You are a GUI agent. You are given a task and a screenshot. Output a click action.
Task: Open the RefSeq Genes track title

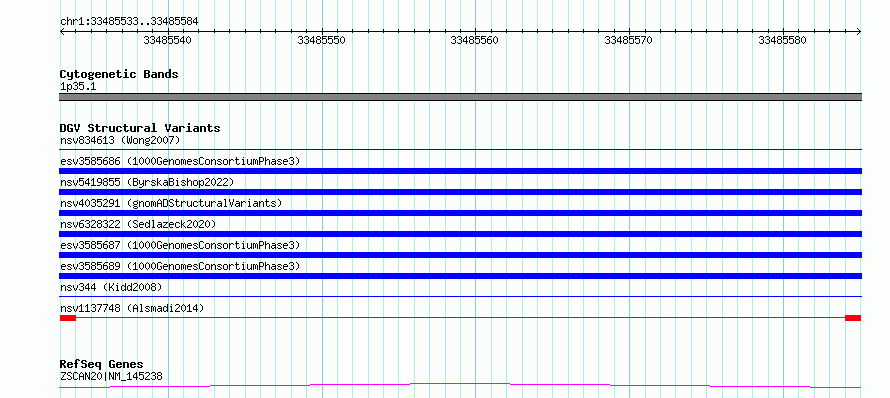[102, 364]
